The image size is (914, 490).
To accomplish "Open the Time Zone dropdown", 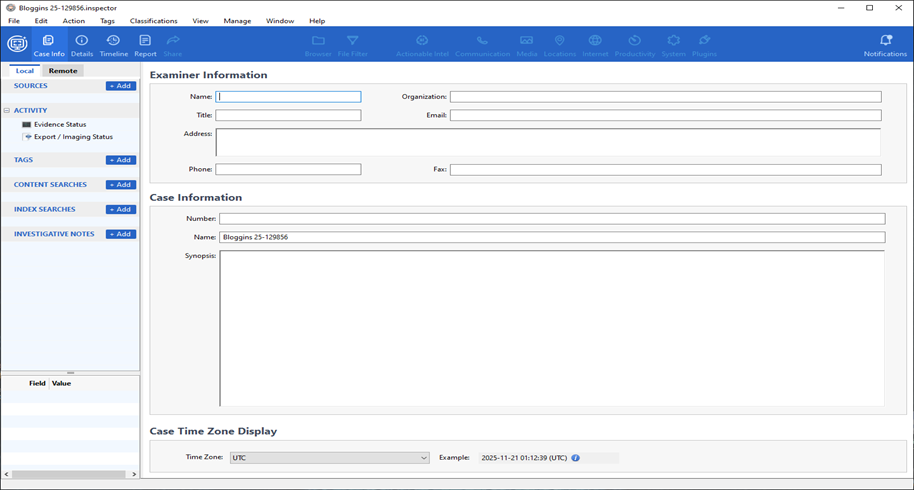I will [329, 458].
